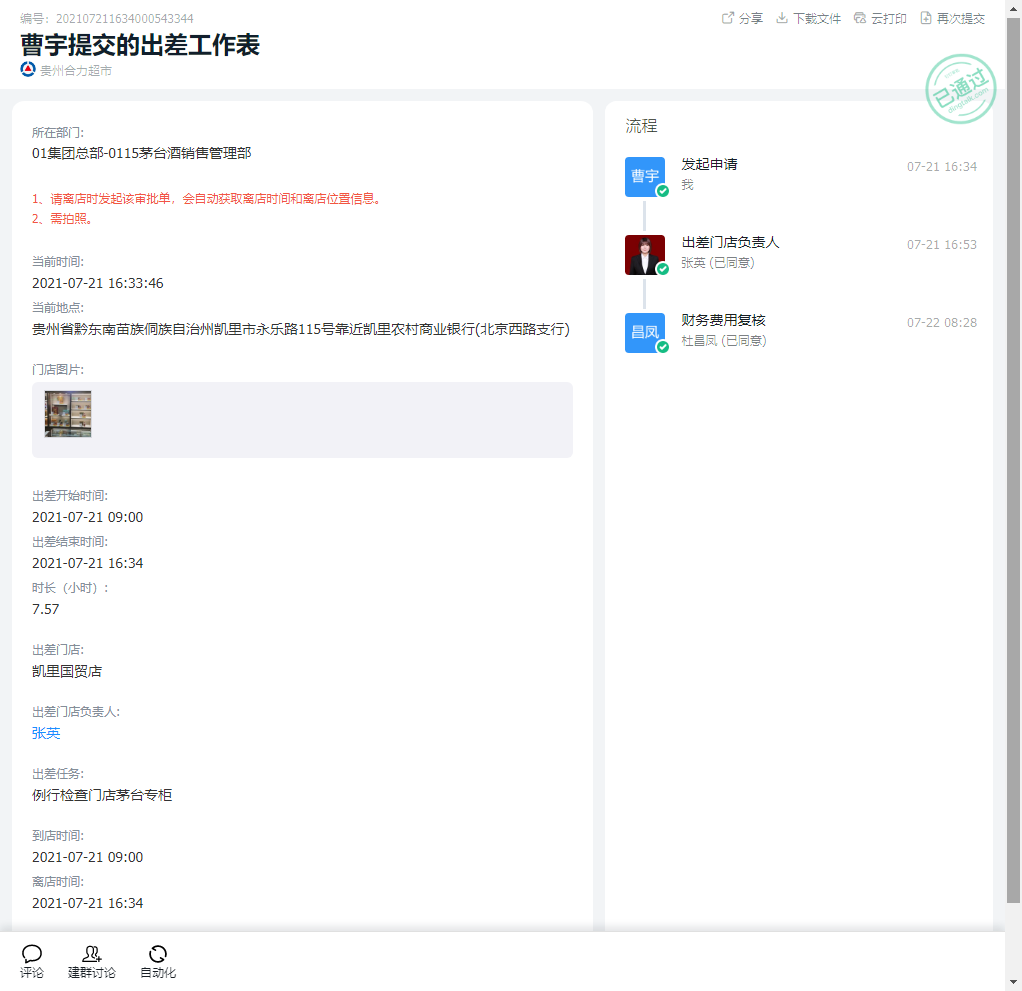This screenshot has width=1022, height=991.
Task: Click the 贵州合力超市 company logo icon
Action: (x=28, y=69)
